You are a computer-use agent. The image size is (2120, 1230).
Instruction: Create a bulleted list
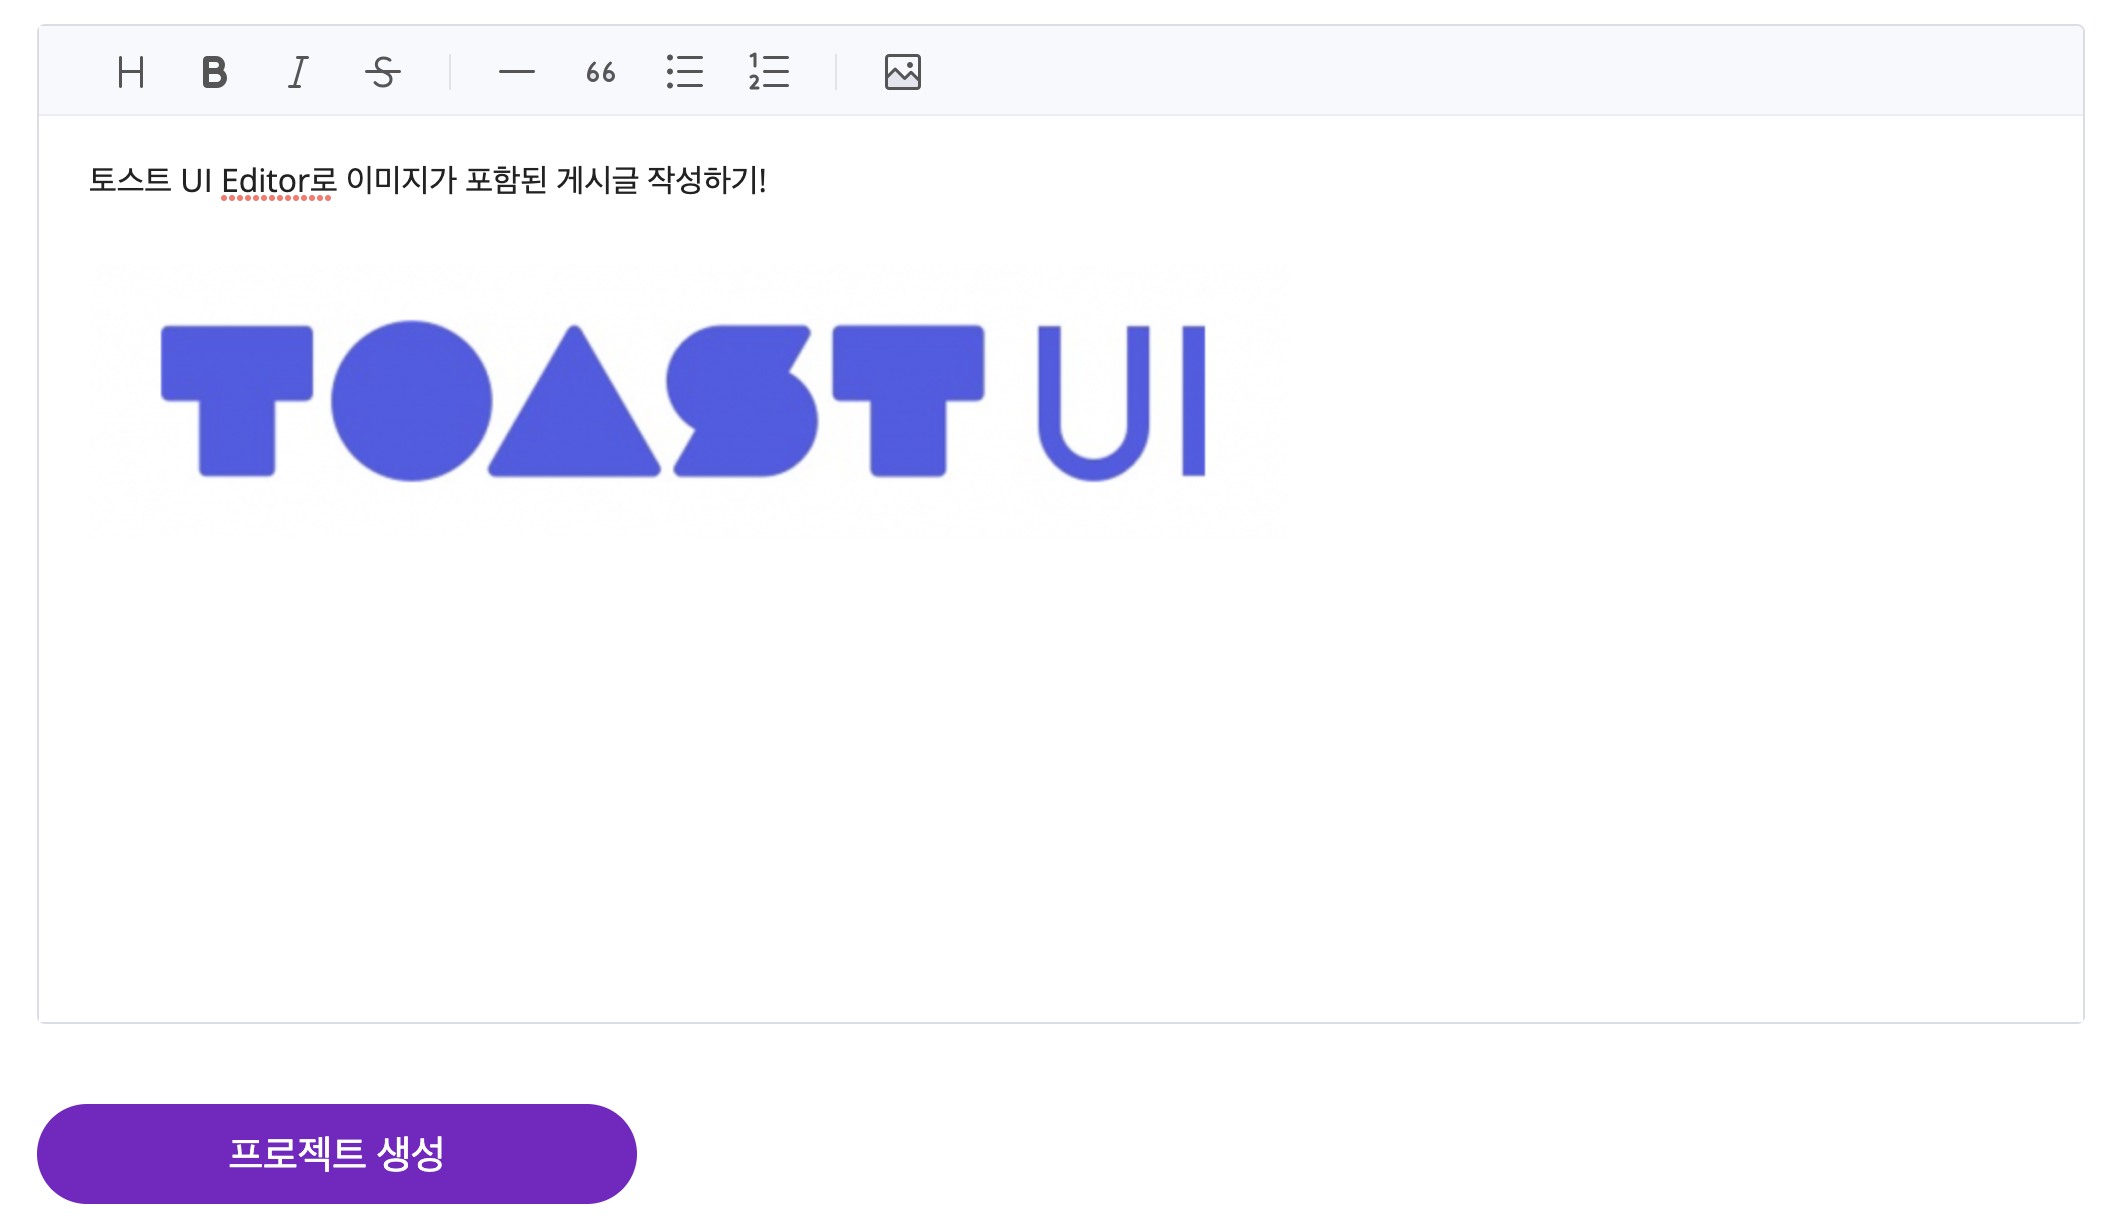(685, 72)
